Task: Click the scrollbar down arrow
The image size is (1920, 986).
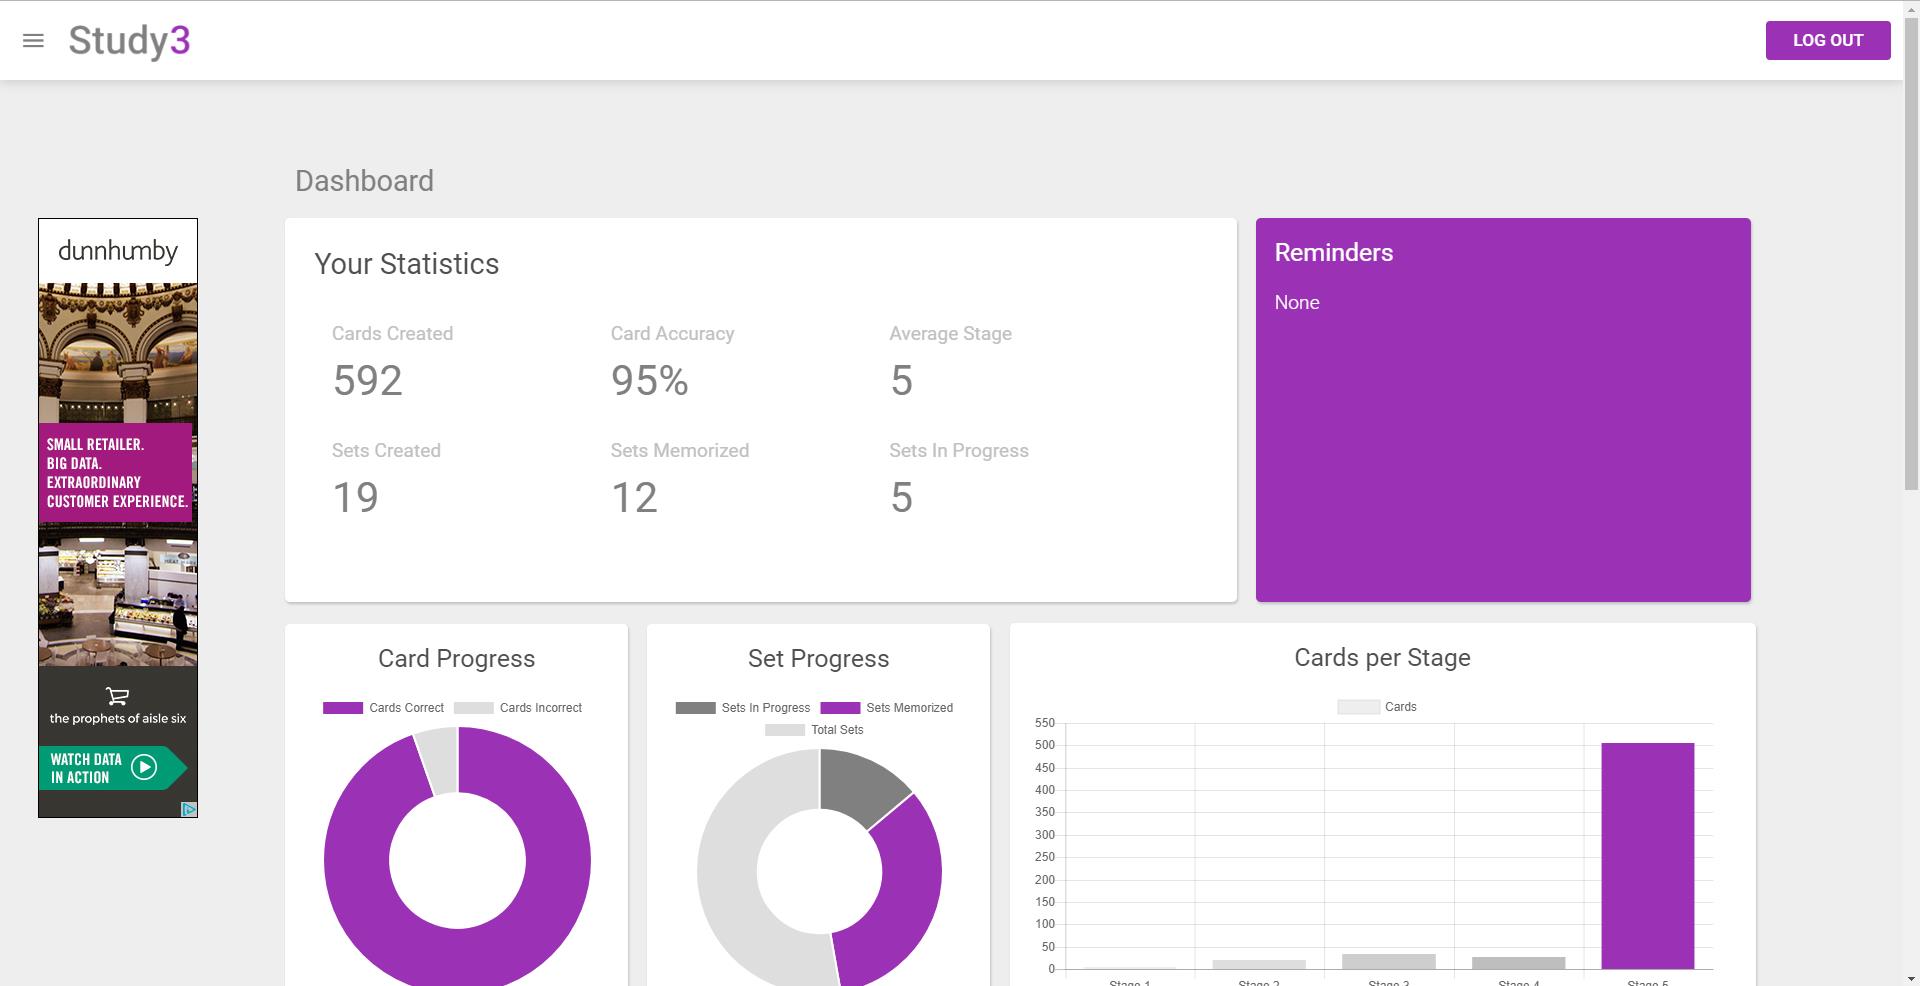Action: coord(1911,979)
